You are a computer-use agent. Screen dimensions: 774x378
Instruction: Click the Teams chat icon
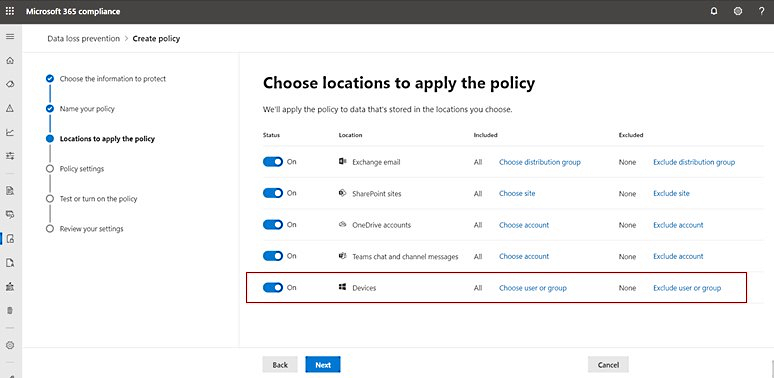tap(343, 256)
